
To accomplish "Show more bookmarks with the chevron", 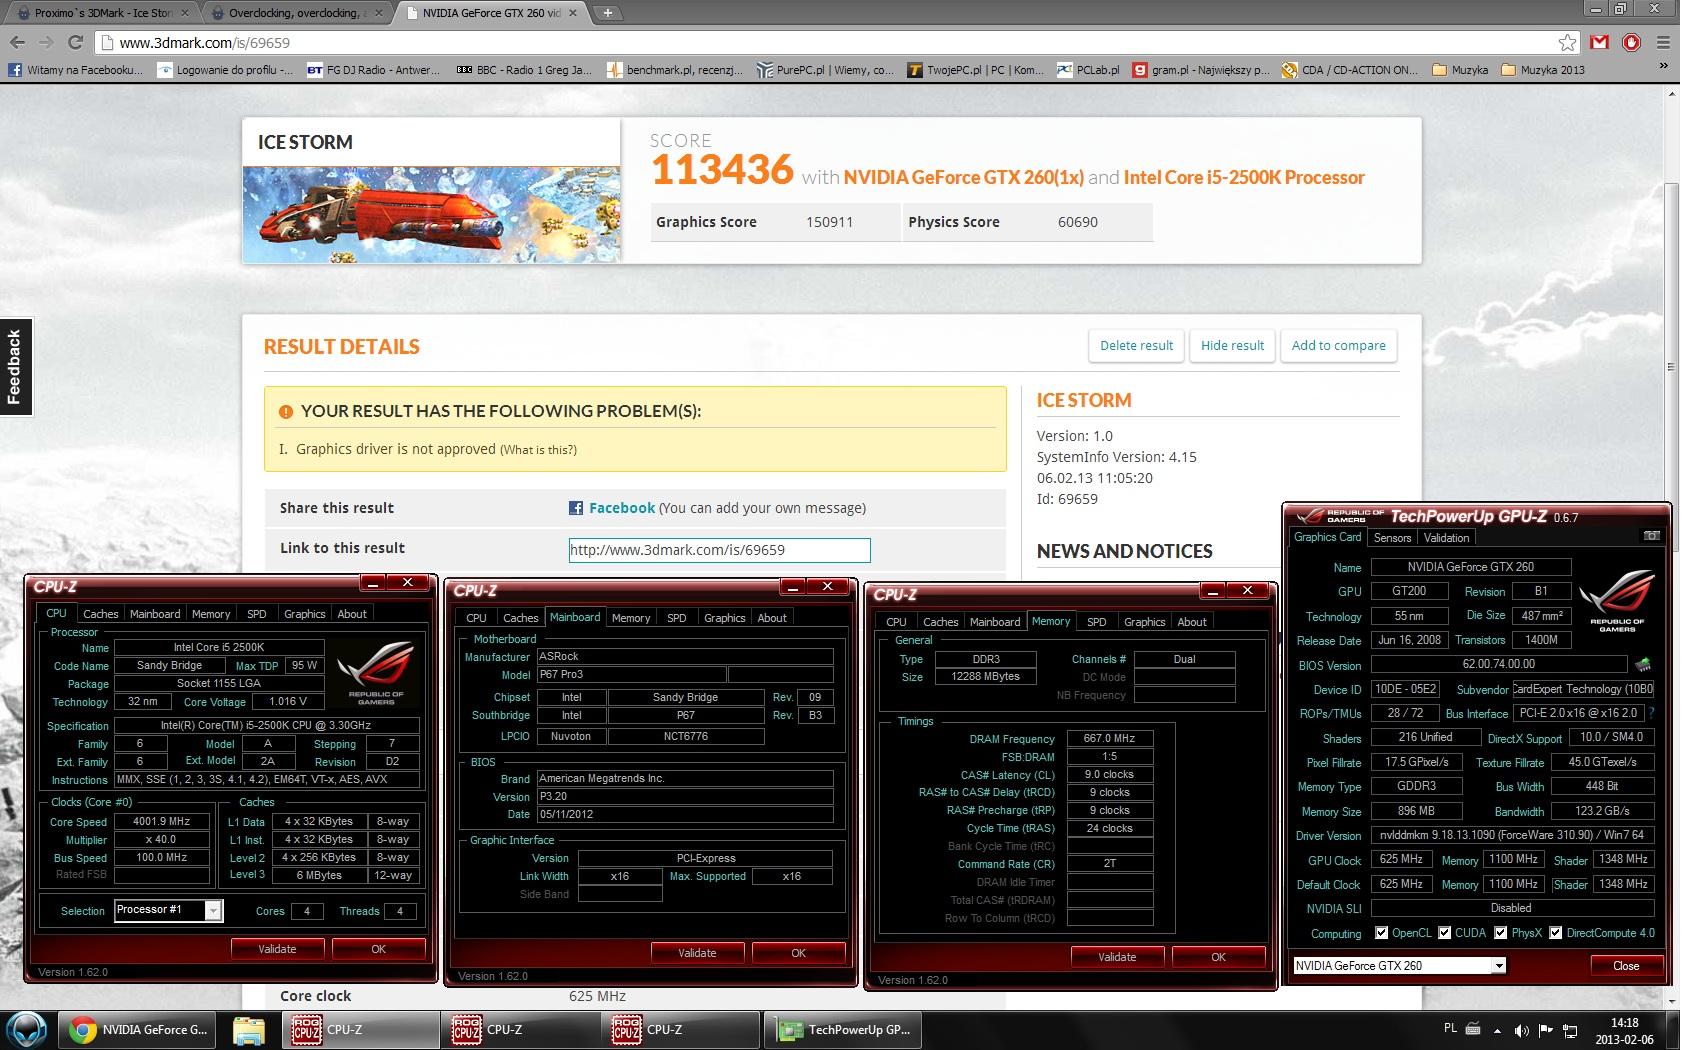I will pyautogui.click(x=1664, y=68).
